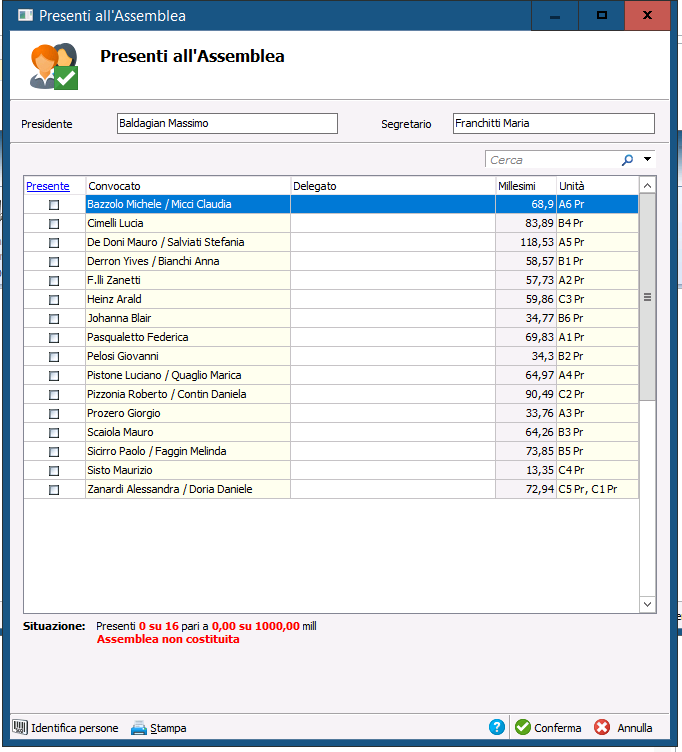682x752 pixels.
Task: Click the Presenti all'Assemblea people icon
Action: tap(54, 66)
